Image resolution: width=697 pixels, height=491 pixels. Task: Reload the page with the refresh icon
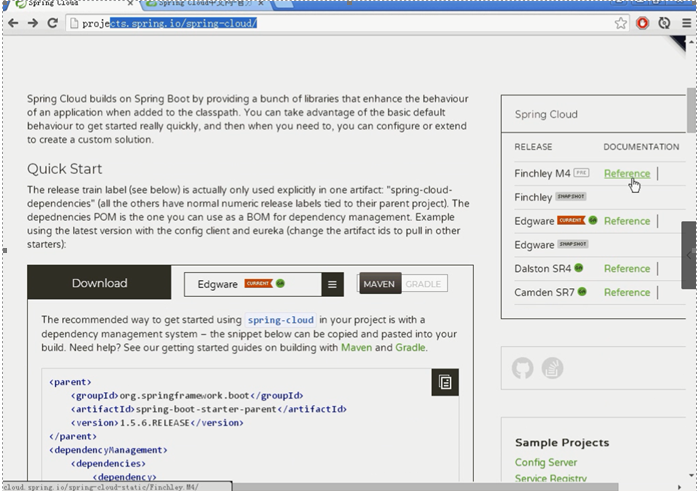pyautogui.click(x=52, y=23)
